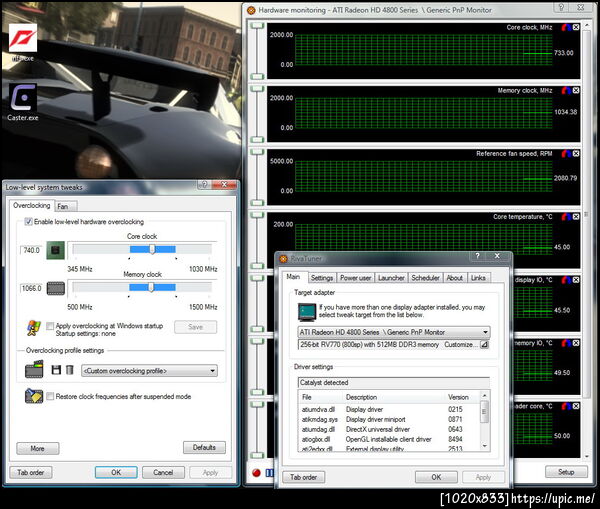
Task: Click the Windows startup flag icon
Action: (34, 328)
